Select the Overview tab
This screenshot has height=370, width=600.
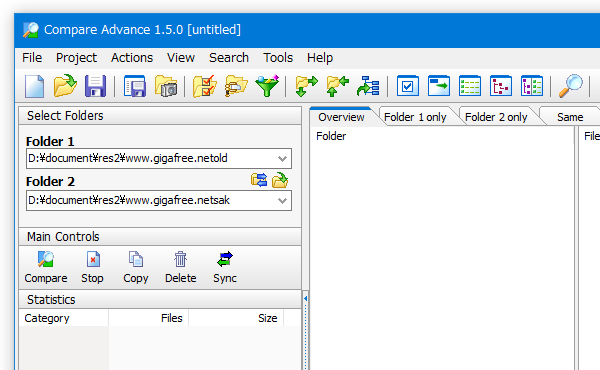point(341,117)
